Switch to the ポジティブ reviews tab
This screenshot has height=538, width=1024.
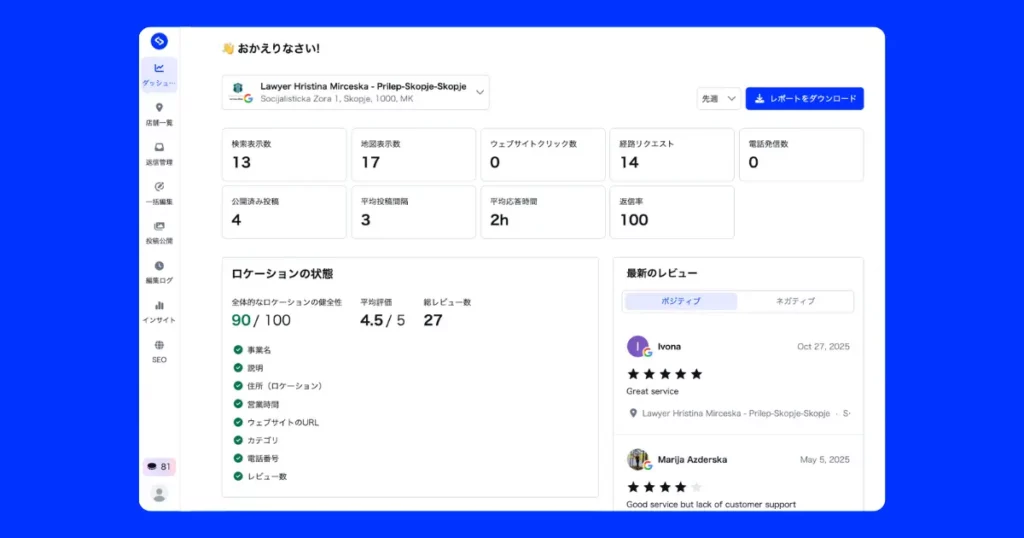point(680,301)
